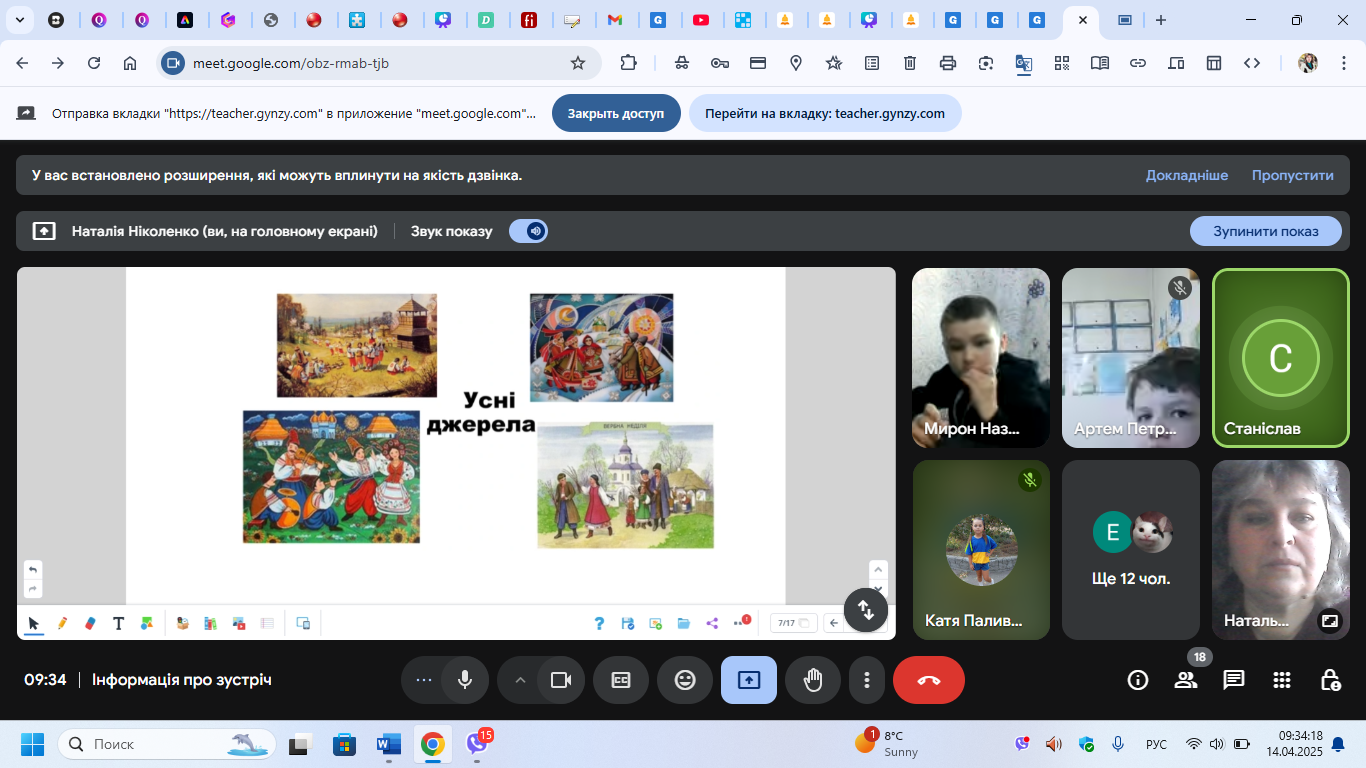Show participants list with 18 badge
This screenshot has height=768, width=1366.
[x=1186, y=680]
